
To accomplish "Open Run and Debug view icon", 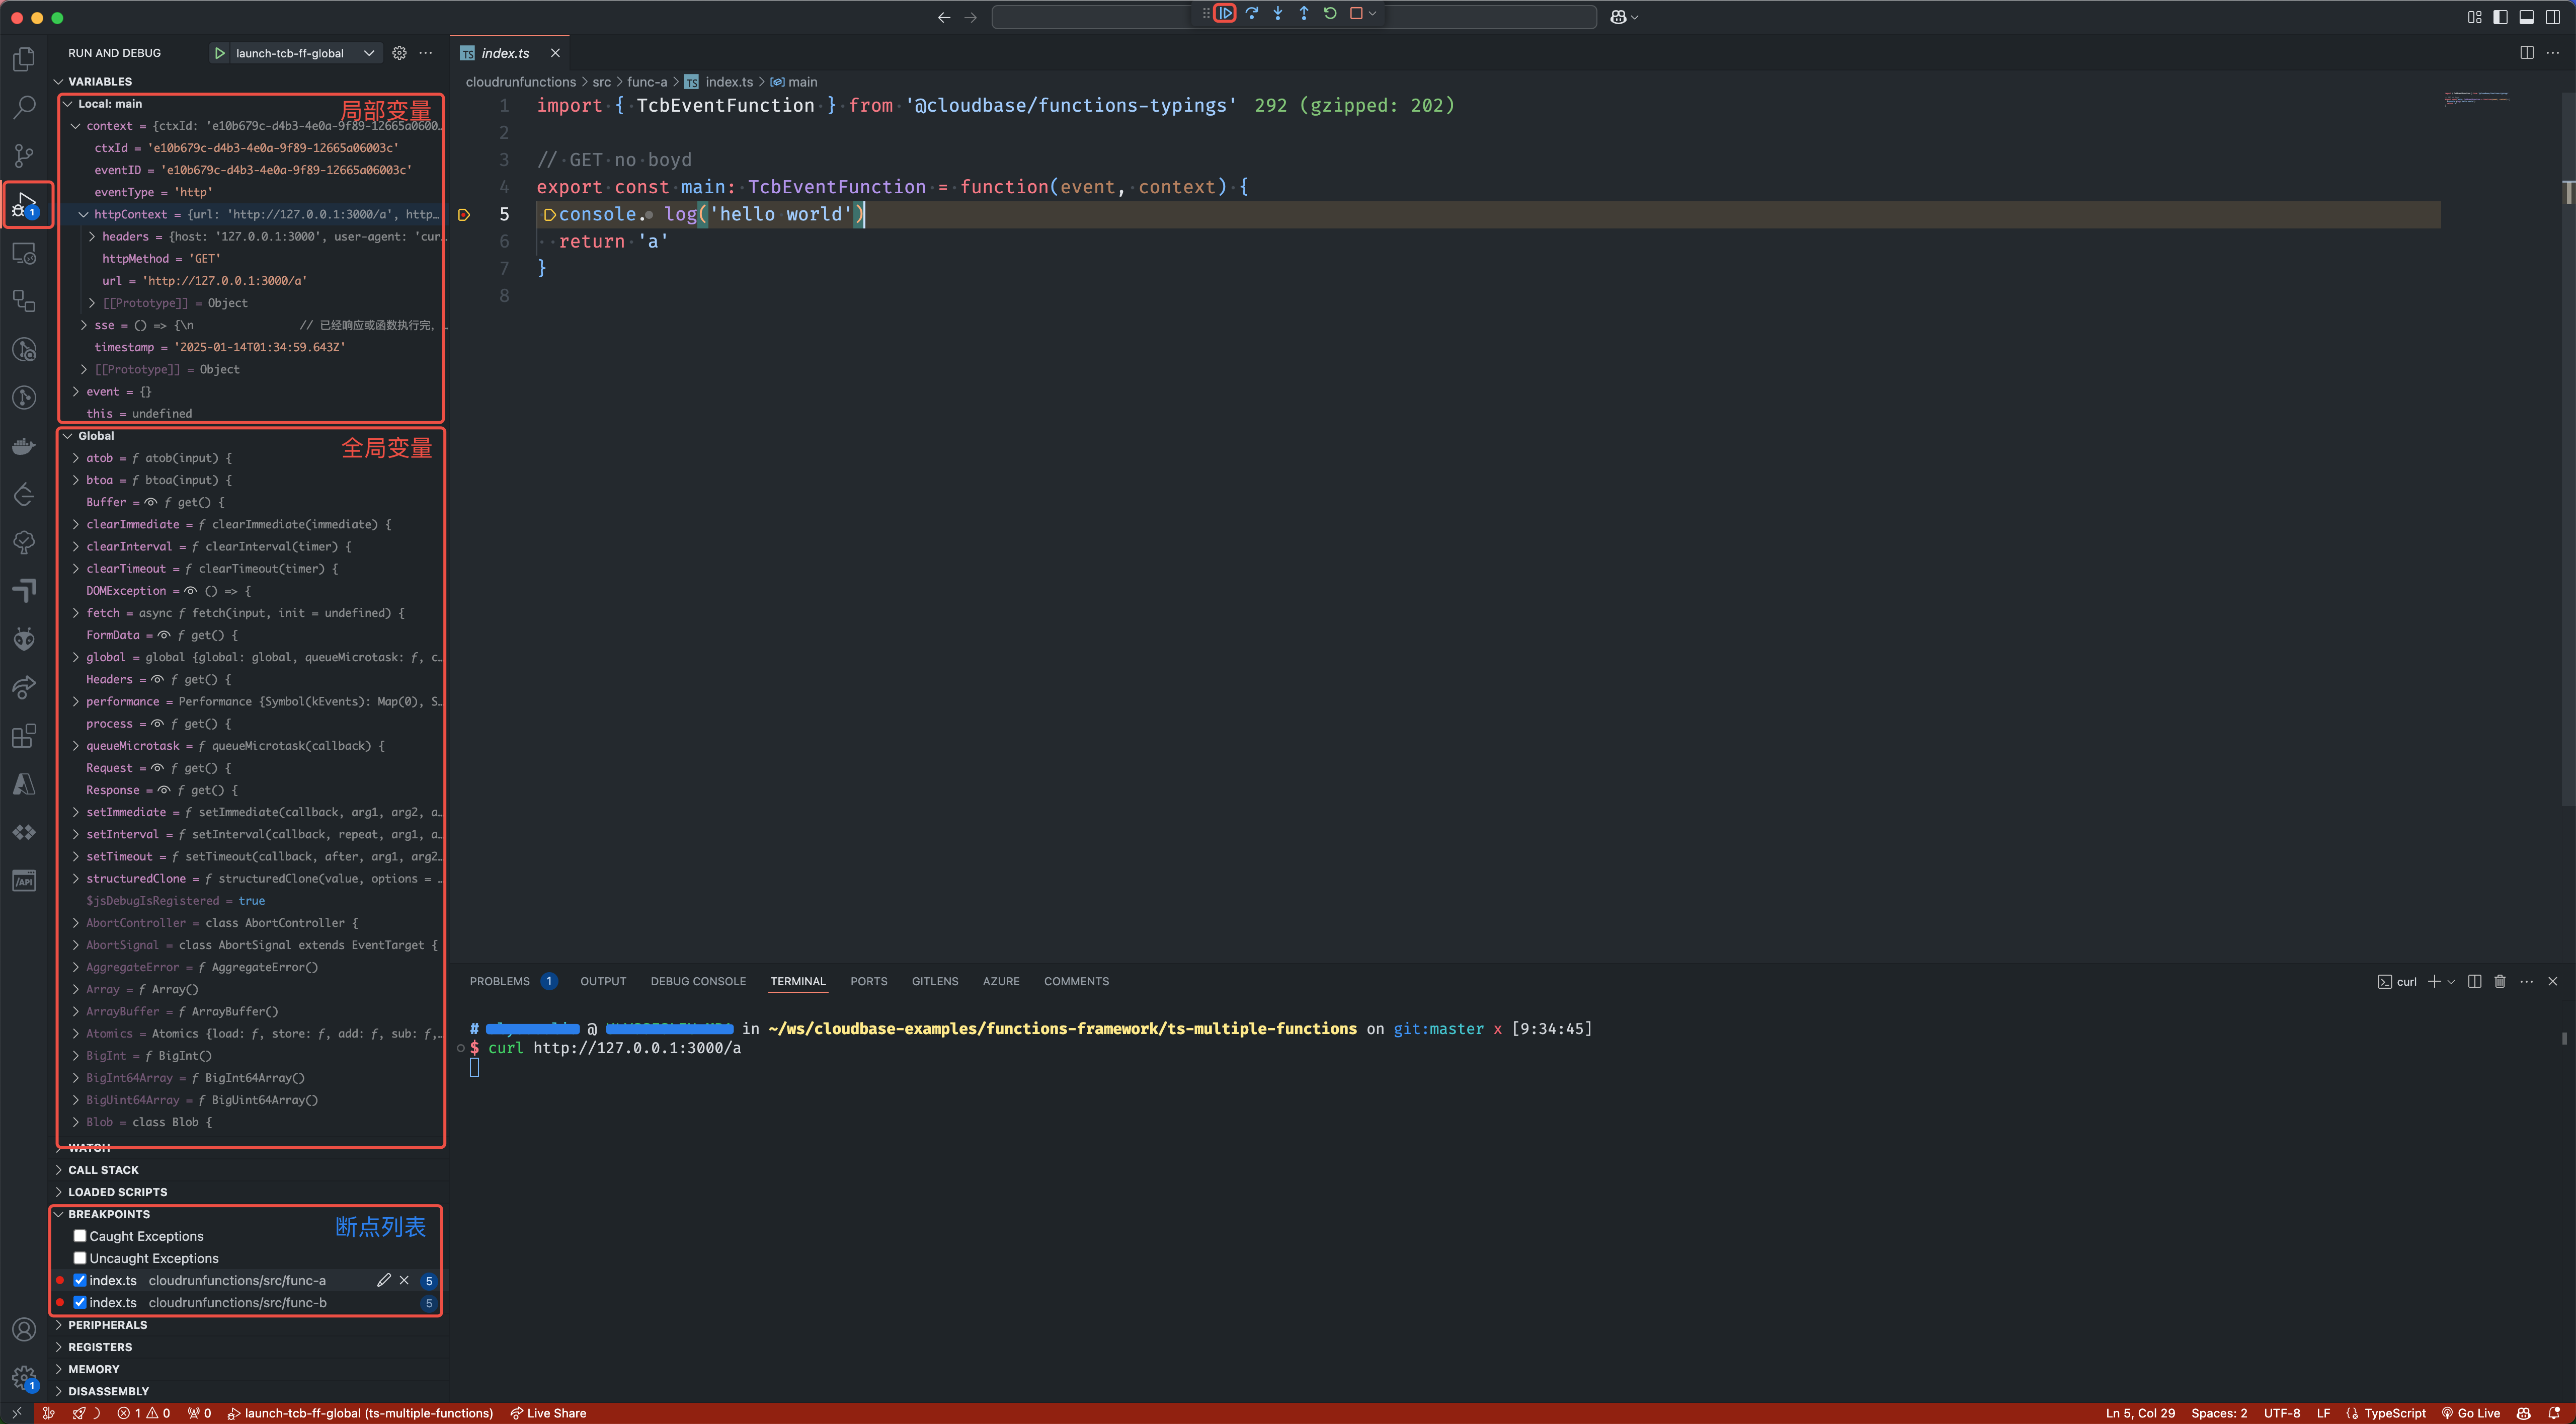I will tap(24, 204).
